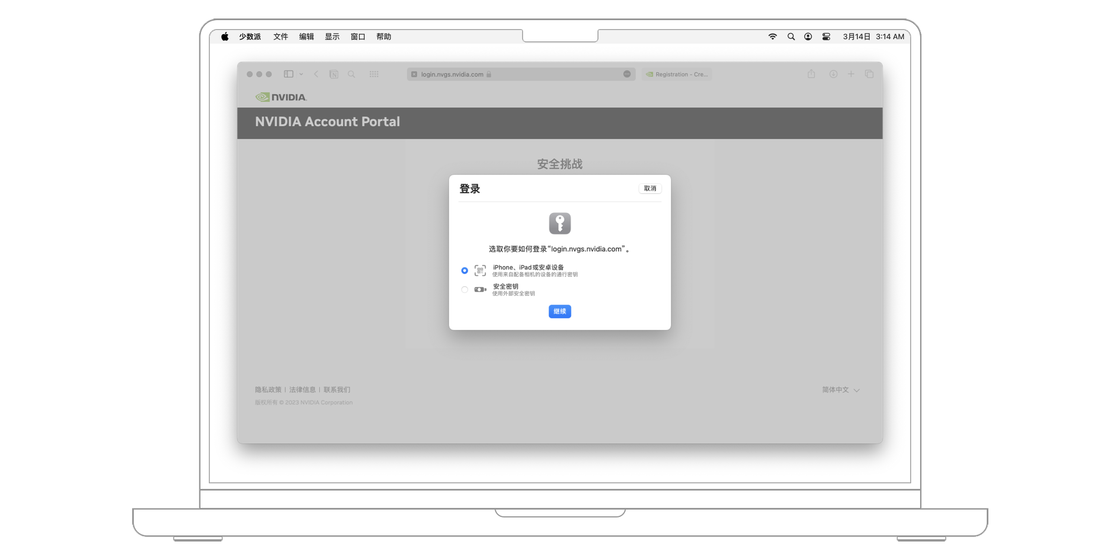
Task: Open the 文件 menu
Action: click(x=281, y=36)
